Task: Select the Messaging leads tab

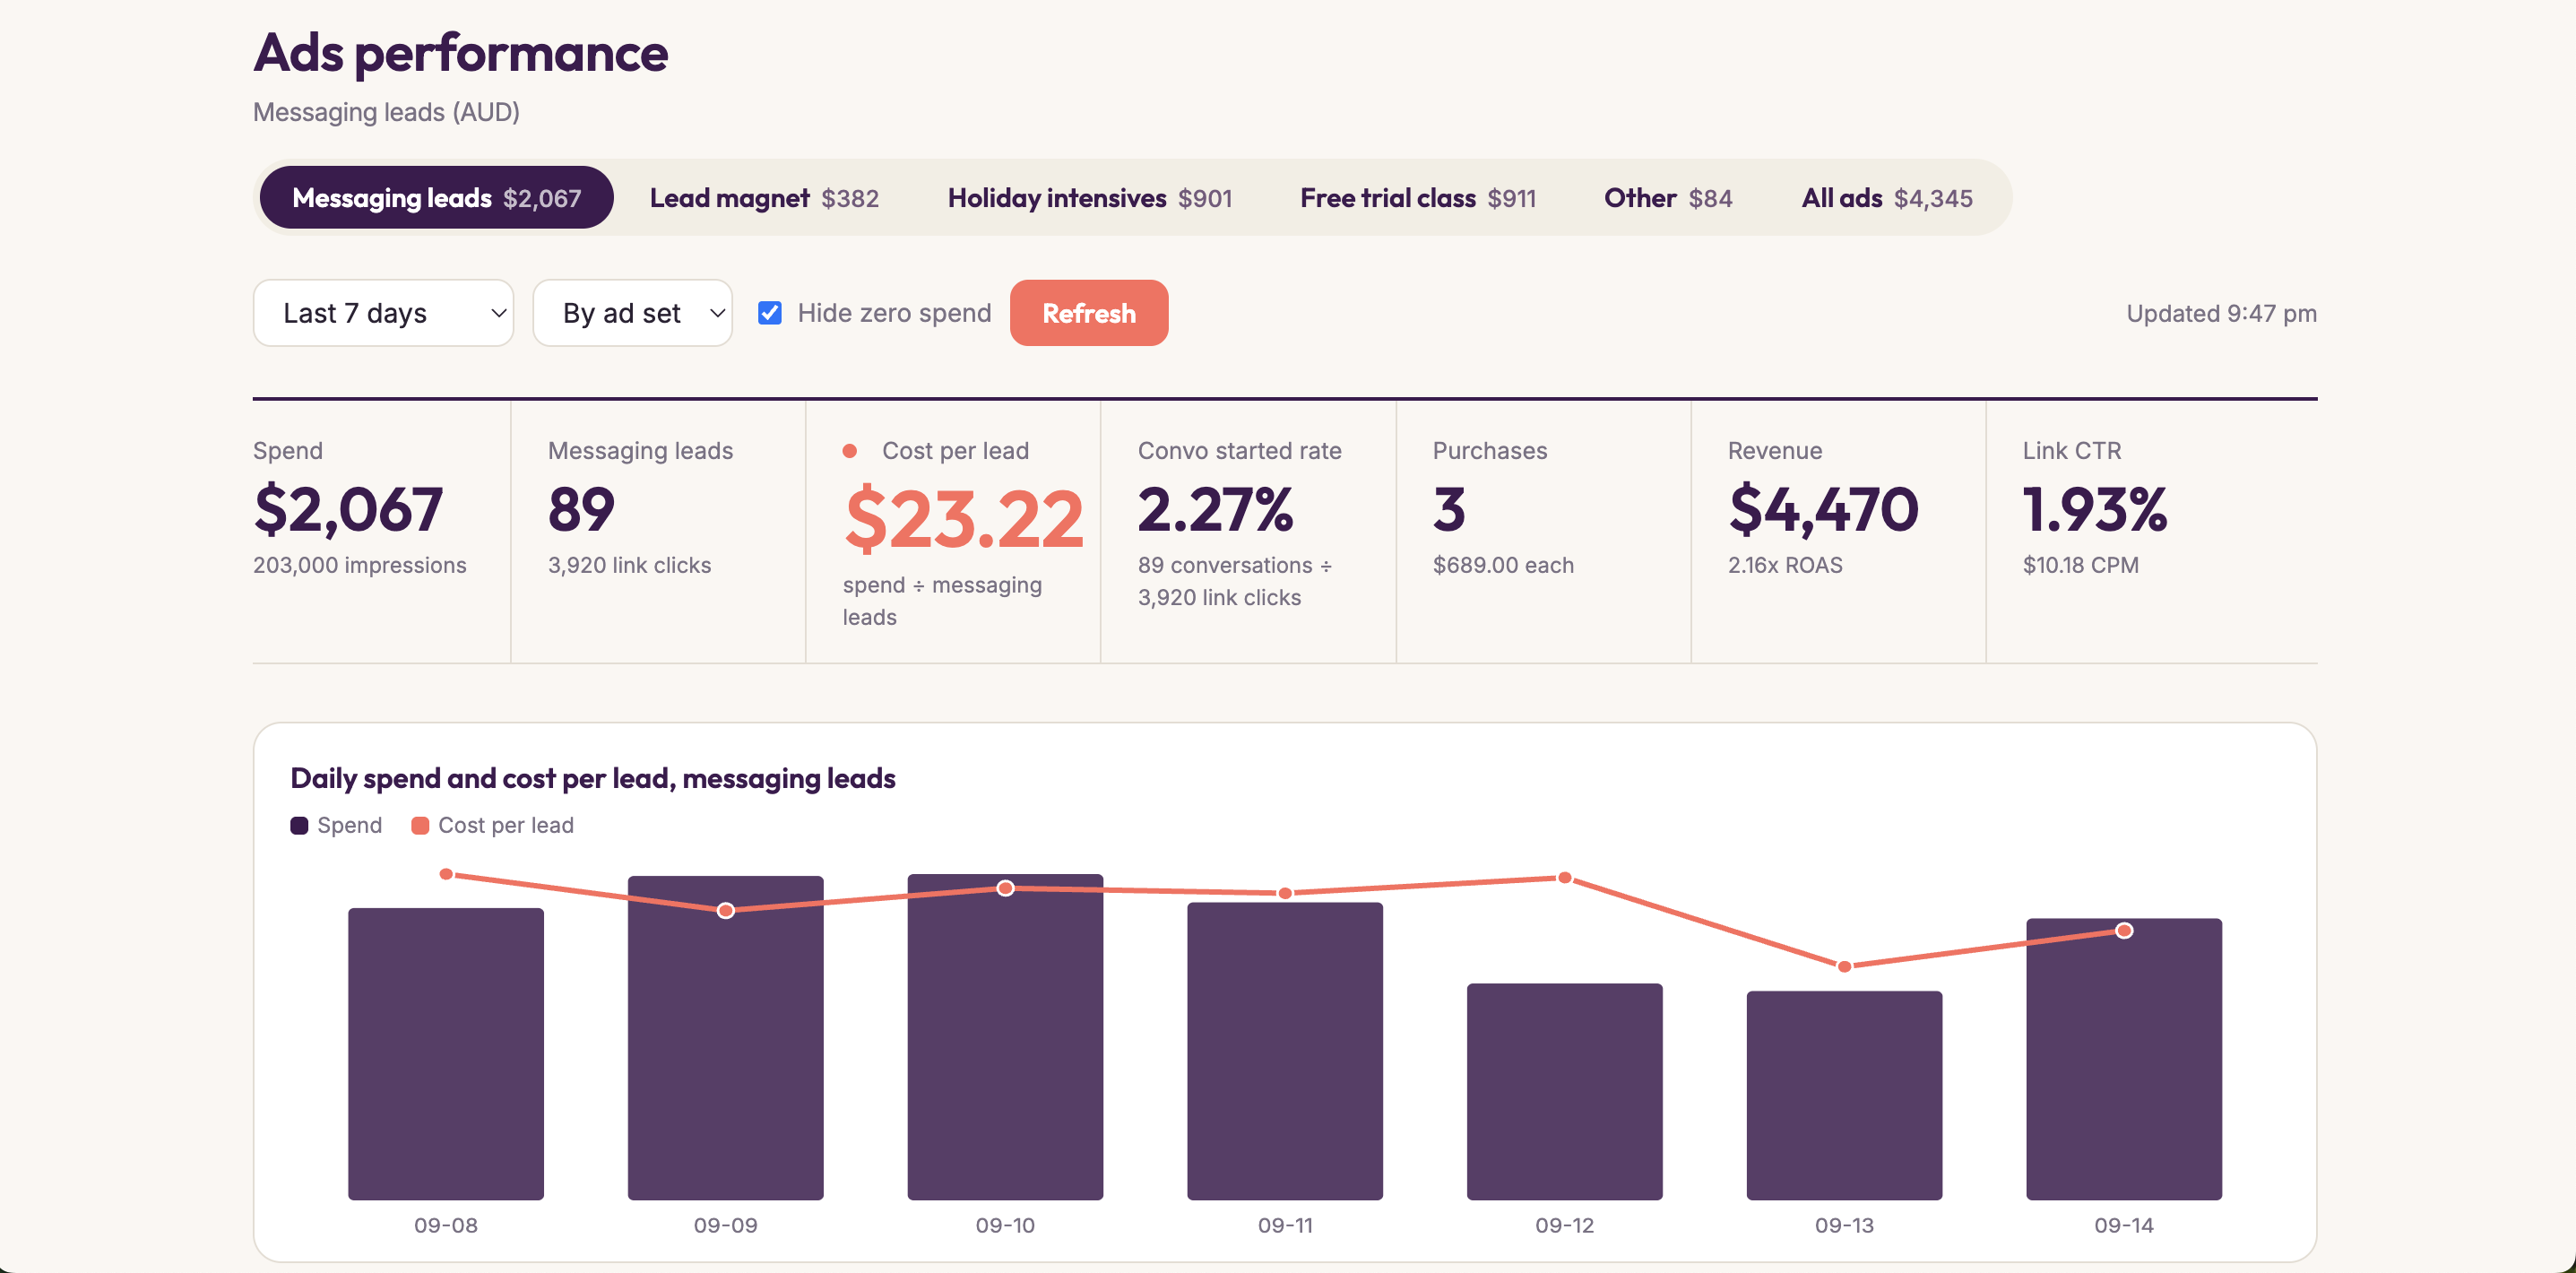Action: (436, 198)
